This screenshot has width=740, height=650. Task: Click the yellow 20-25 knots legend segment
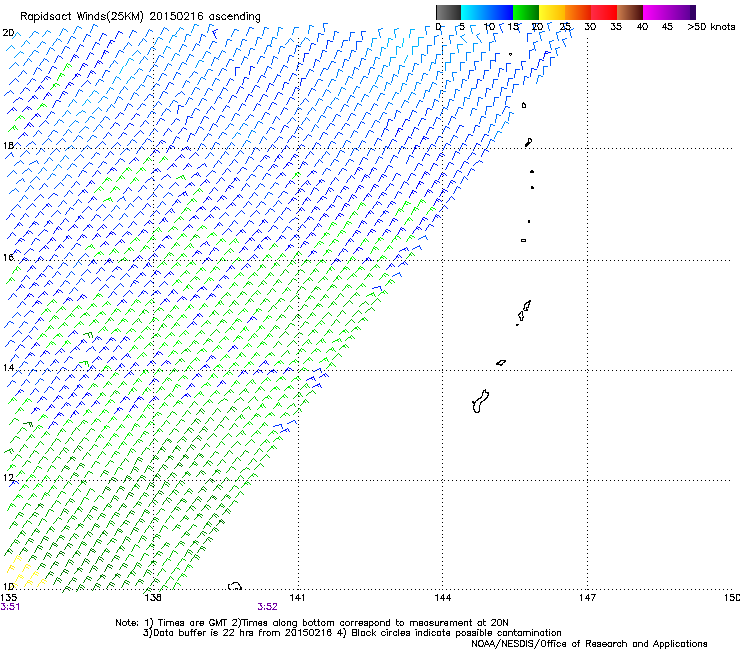point(552,12)
